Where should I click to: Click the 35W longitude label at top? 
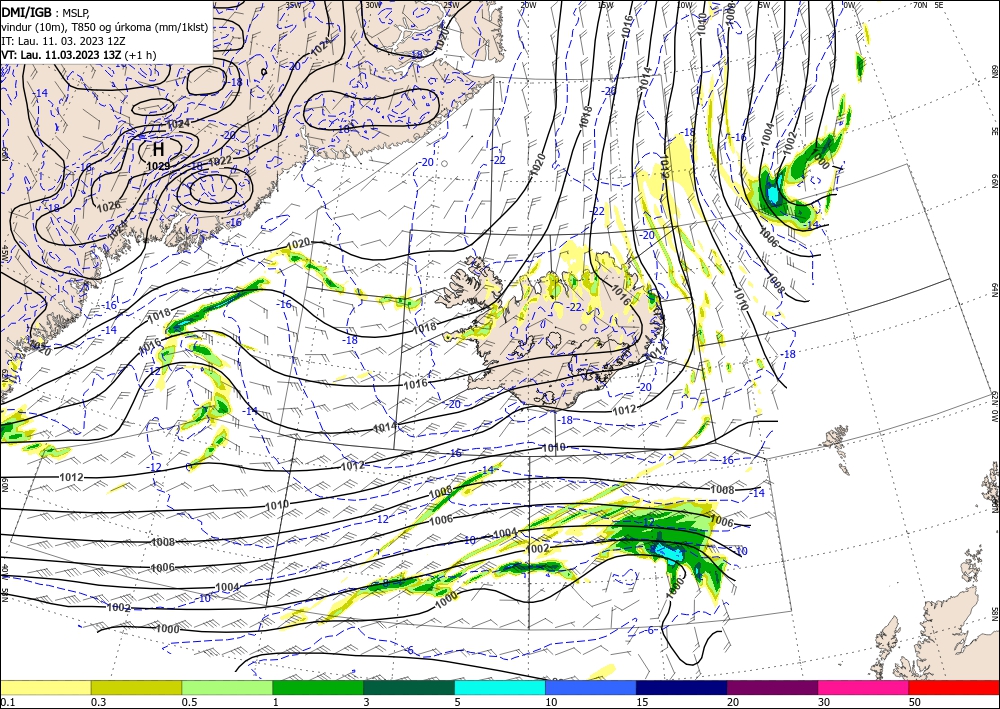pos(294,4)
